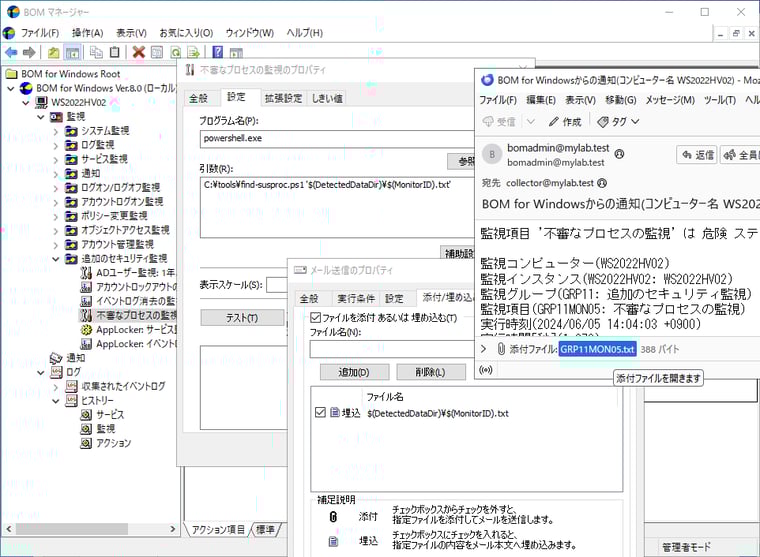Select 不審なプロセスの監視 in the tree
Screen dimensions: 760x557
click(x=136, y=316)
